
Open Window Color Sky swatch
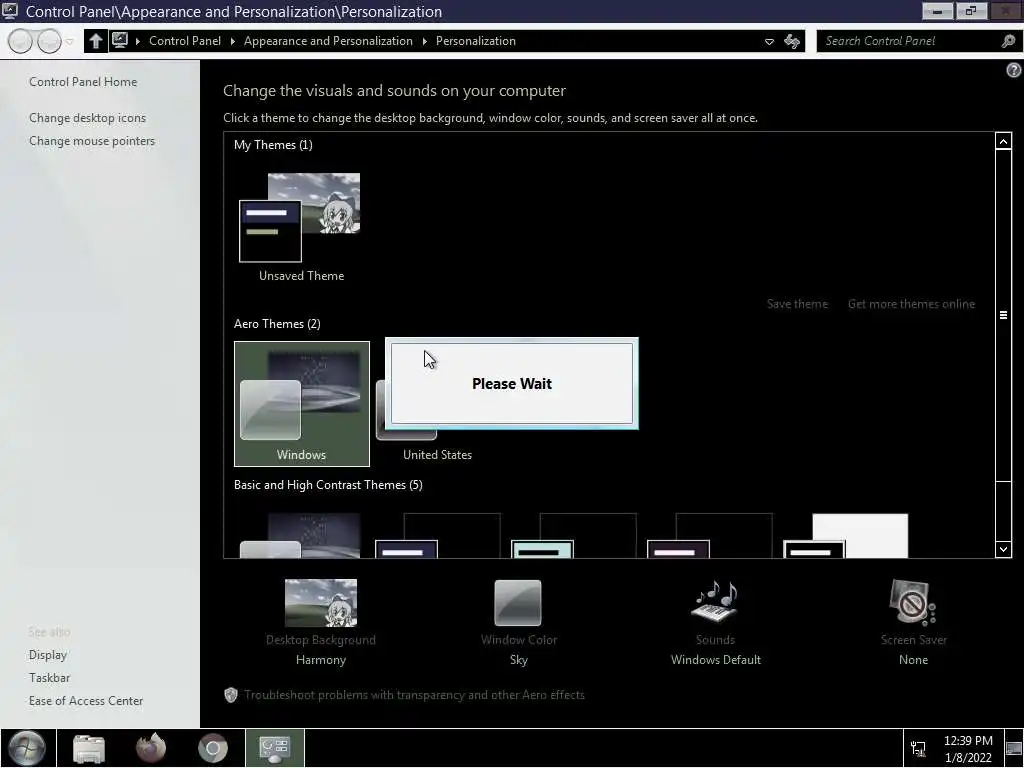coord(518,603)
